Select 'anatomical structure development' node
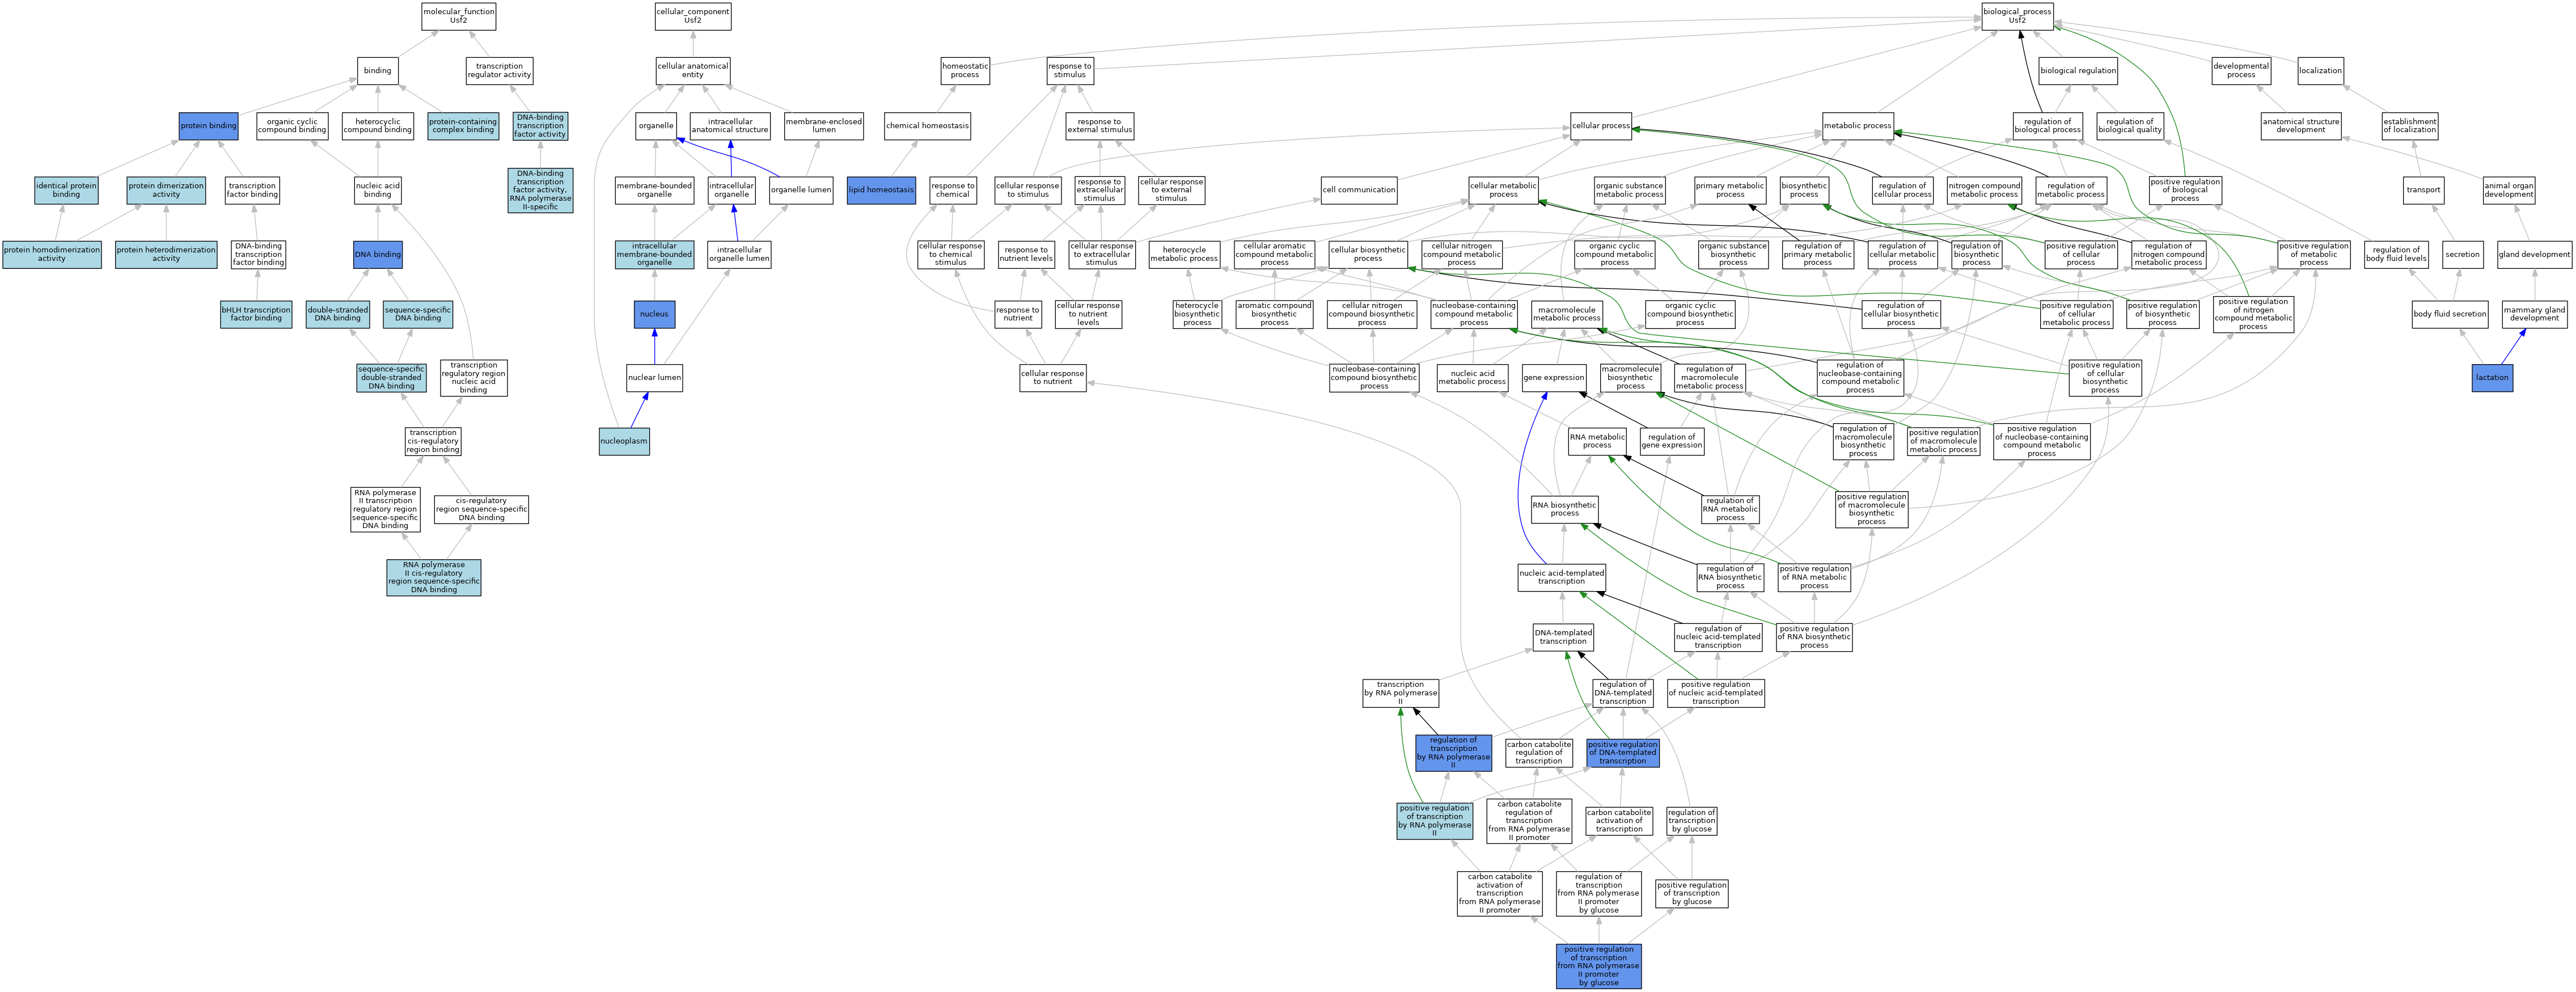 [x=2301, y=126]
